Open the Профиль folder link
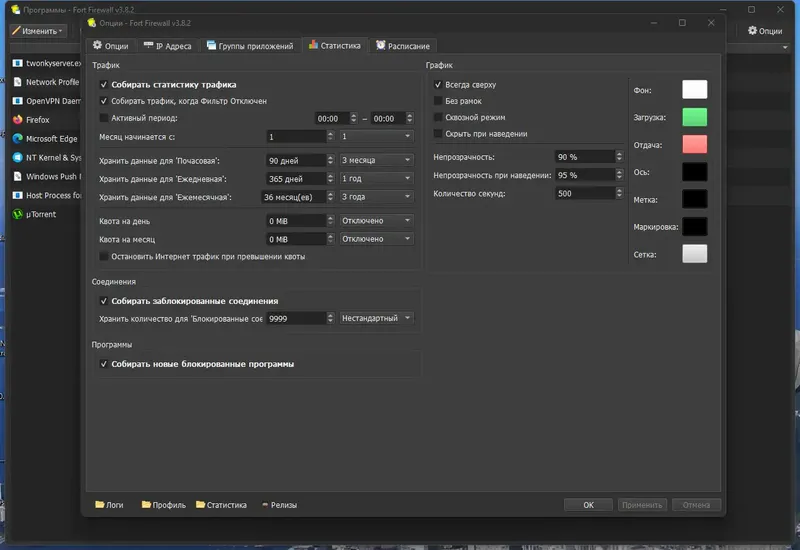 pos(162,505)
